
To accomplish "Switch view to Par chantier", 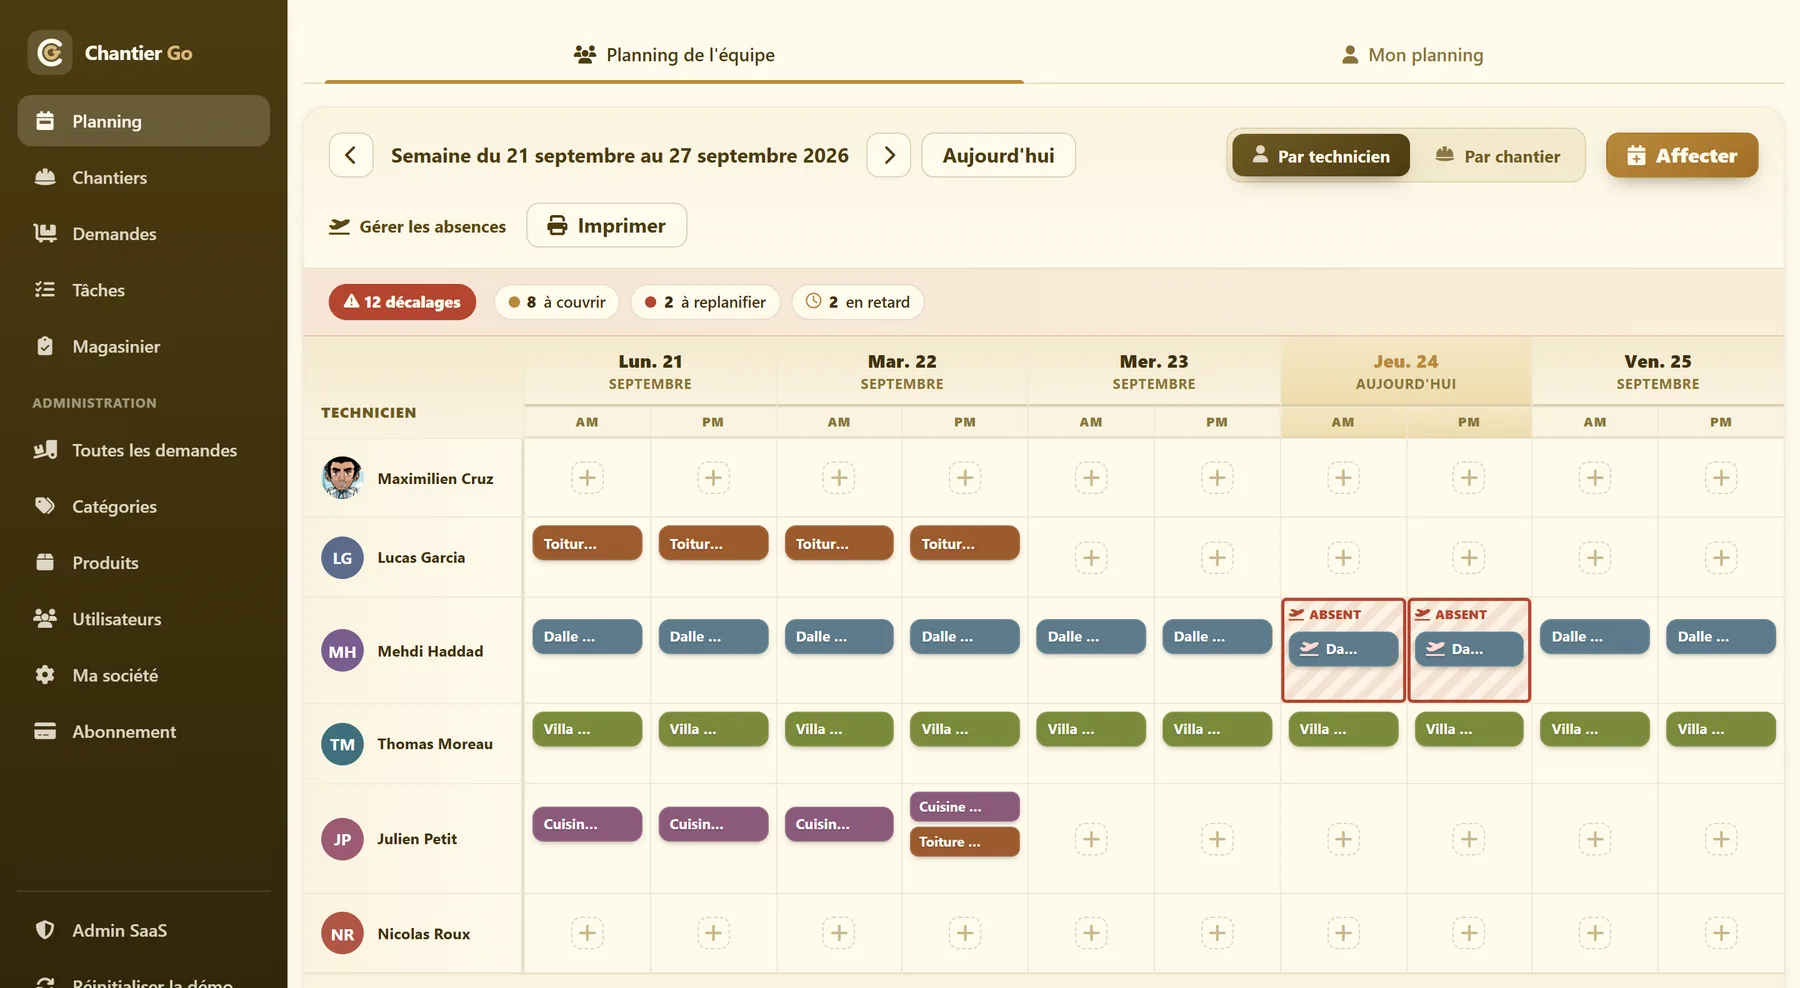I will [x=1497, y=155].
